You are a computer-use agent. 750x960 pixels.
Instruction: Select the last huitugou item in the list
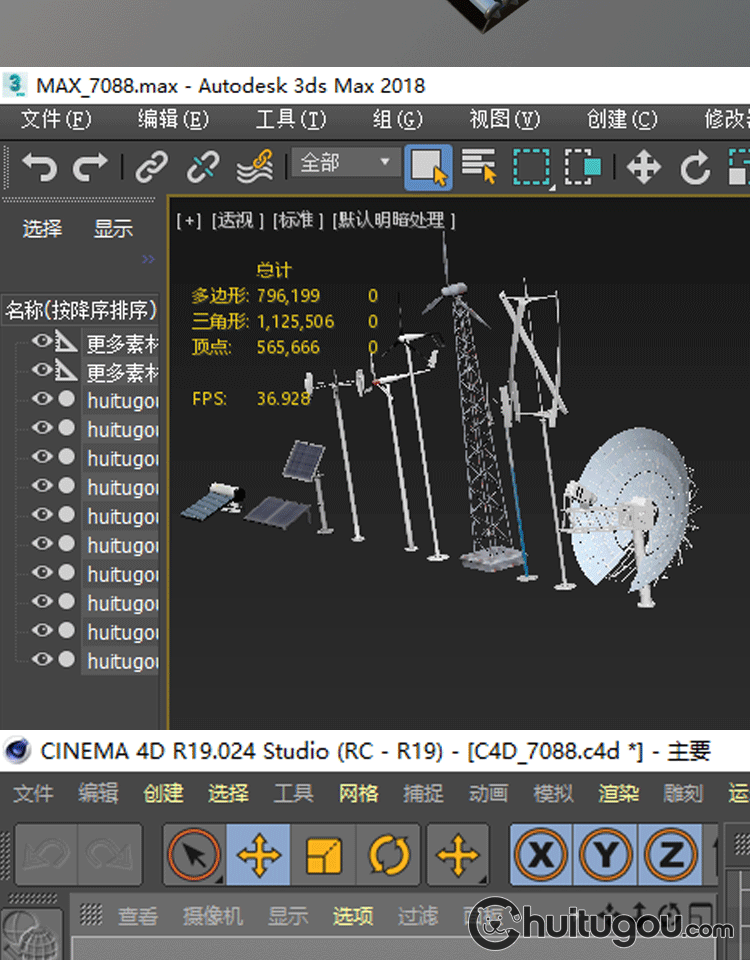click(122, 661)
